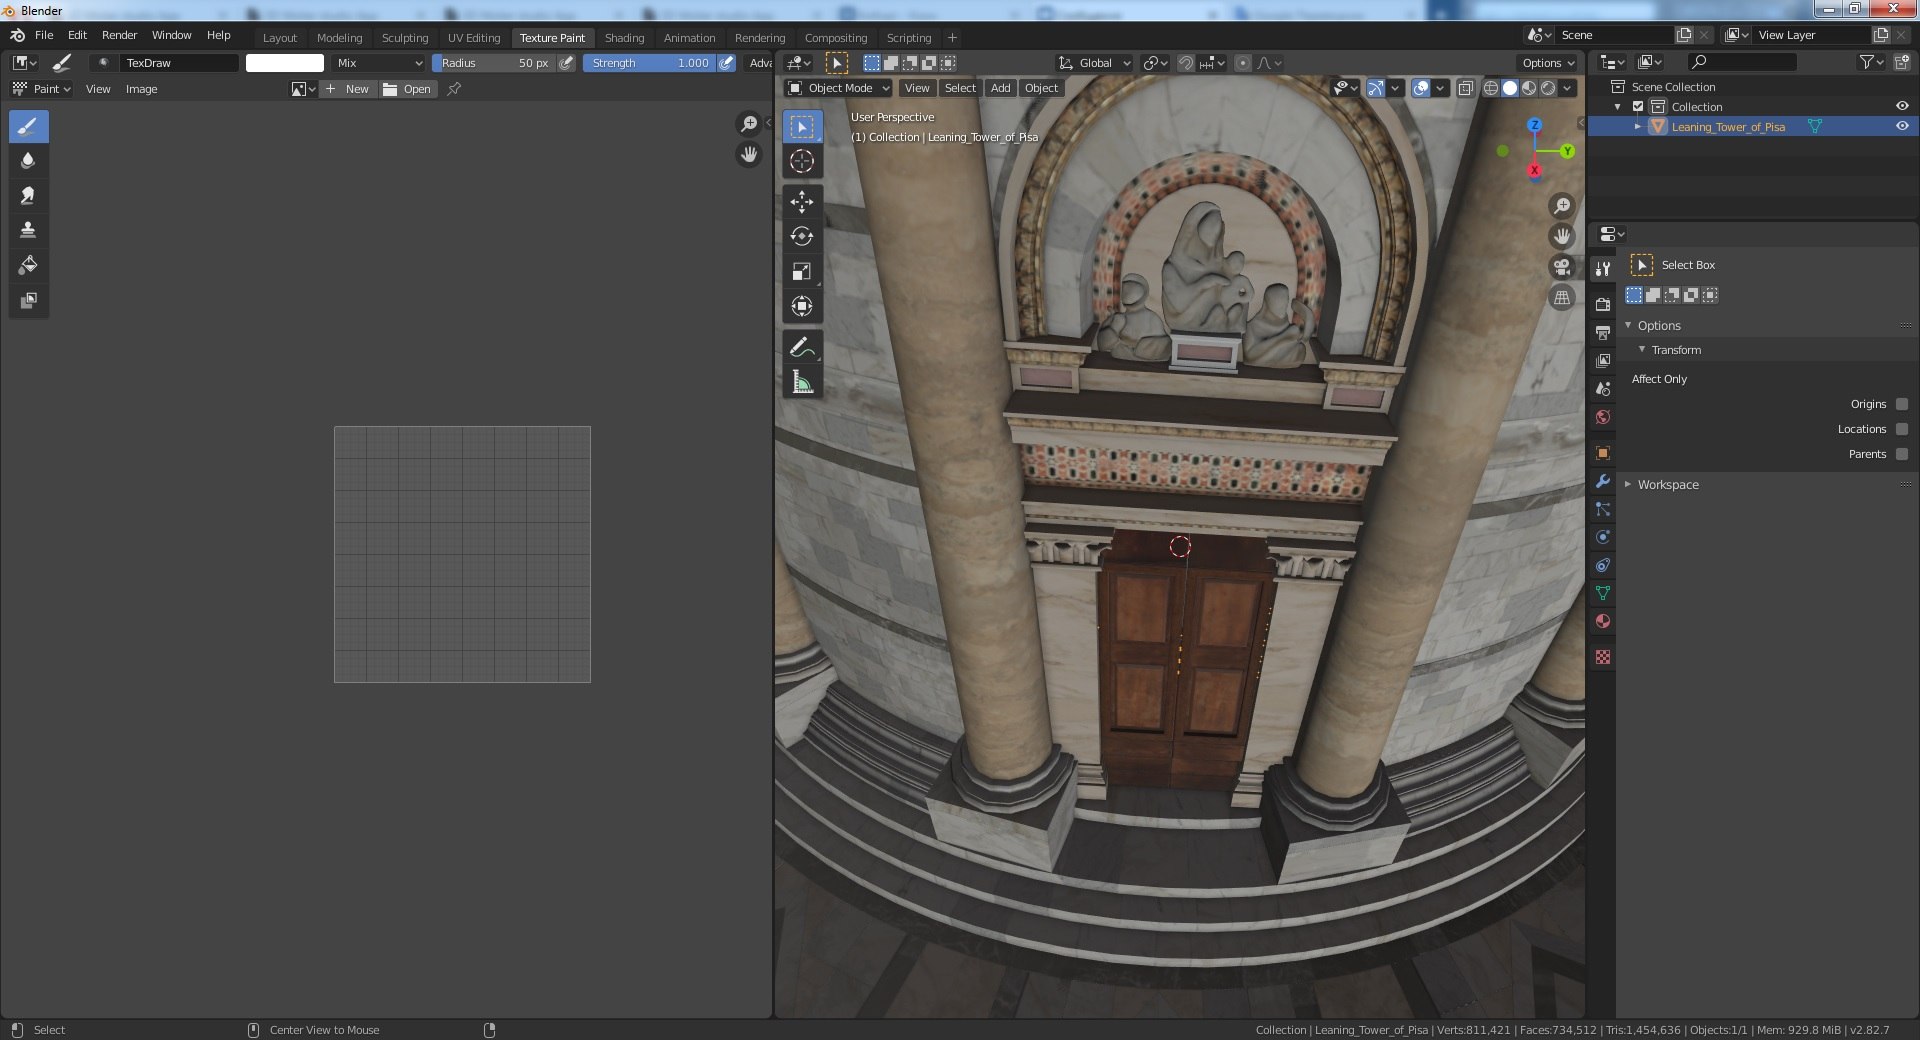
Task: Select the Clone stamp tool
Action: 28,230
